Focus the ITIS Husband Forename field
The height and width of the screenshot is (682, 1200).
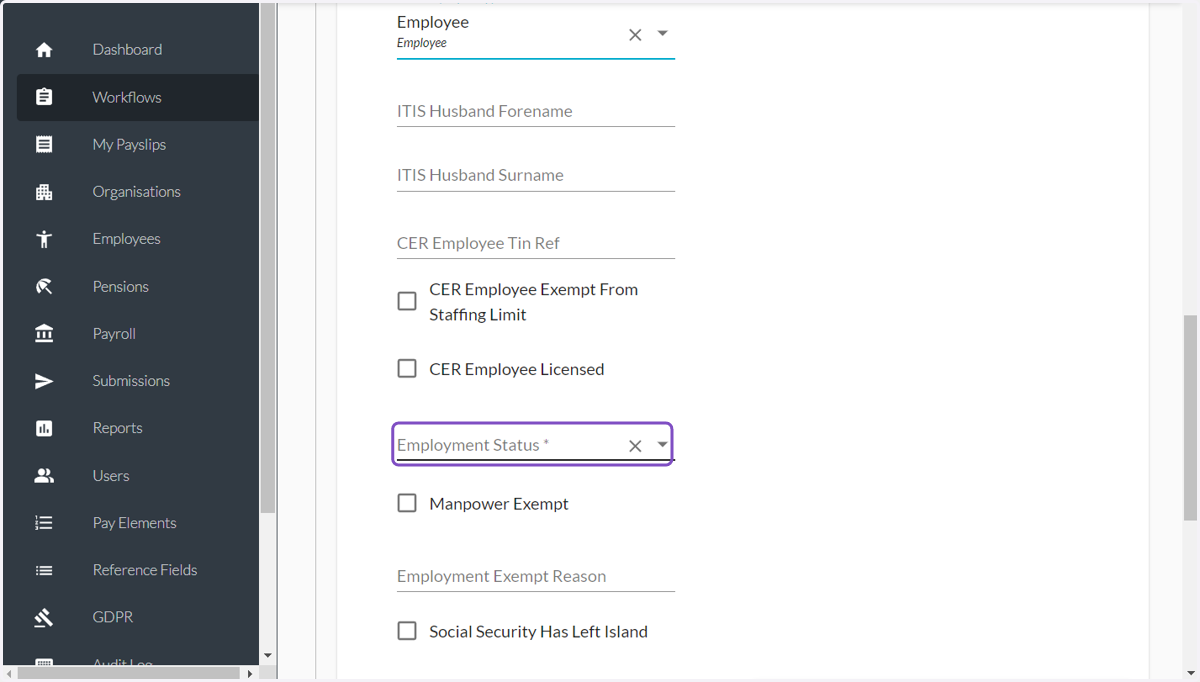pos(536,112)
